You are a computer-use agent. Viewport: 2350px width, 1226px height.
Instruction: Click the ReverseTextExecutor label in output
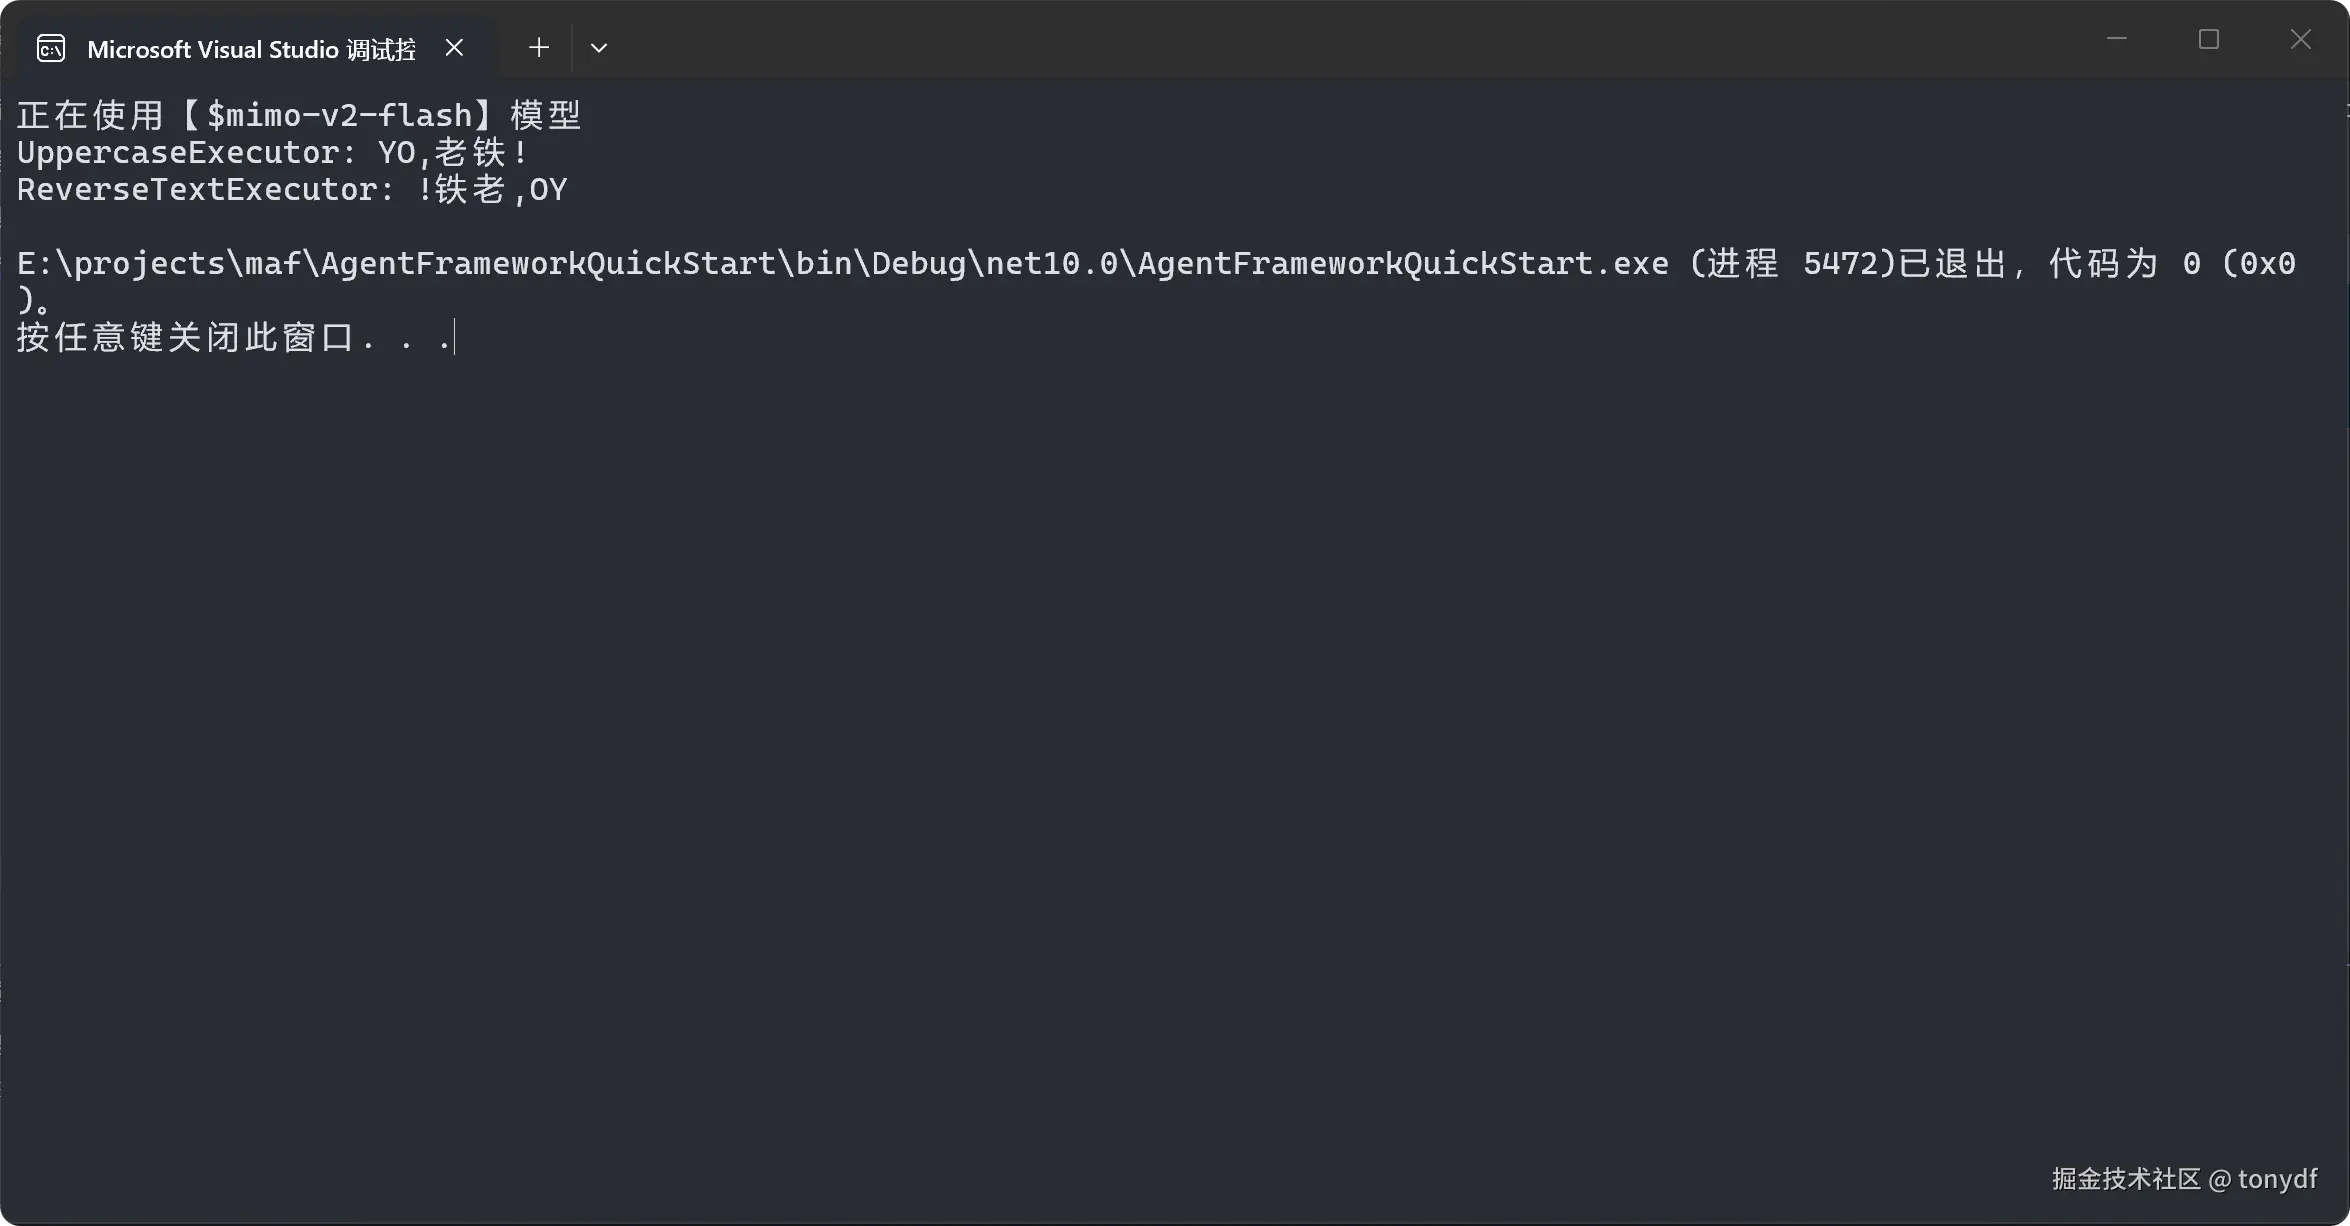tap(197, 190)
